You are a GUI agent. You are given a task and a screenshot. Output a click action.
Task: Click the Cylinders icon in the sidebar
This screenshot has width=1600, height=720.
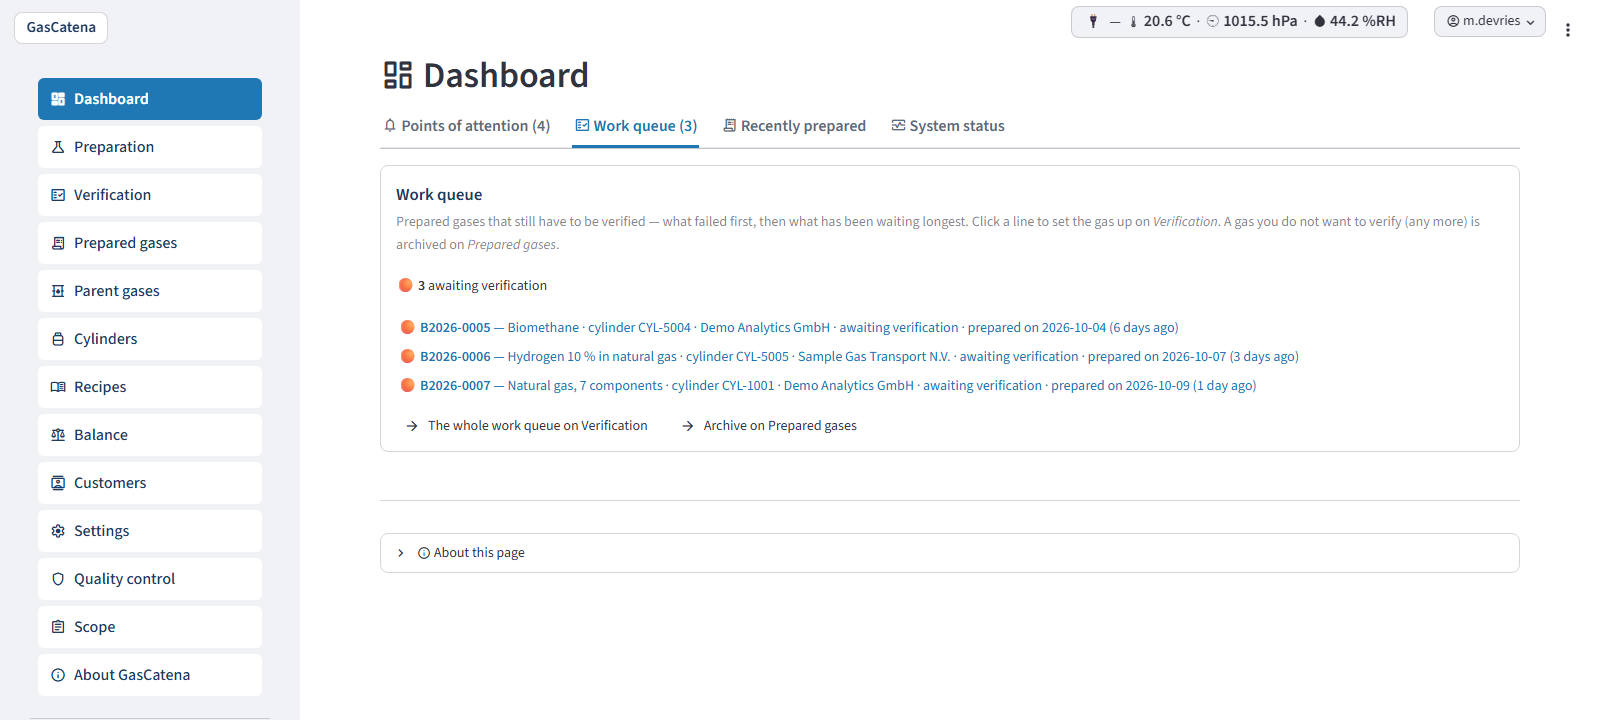[x=58, y=339]
